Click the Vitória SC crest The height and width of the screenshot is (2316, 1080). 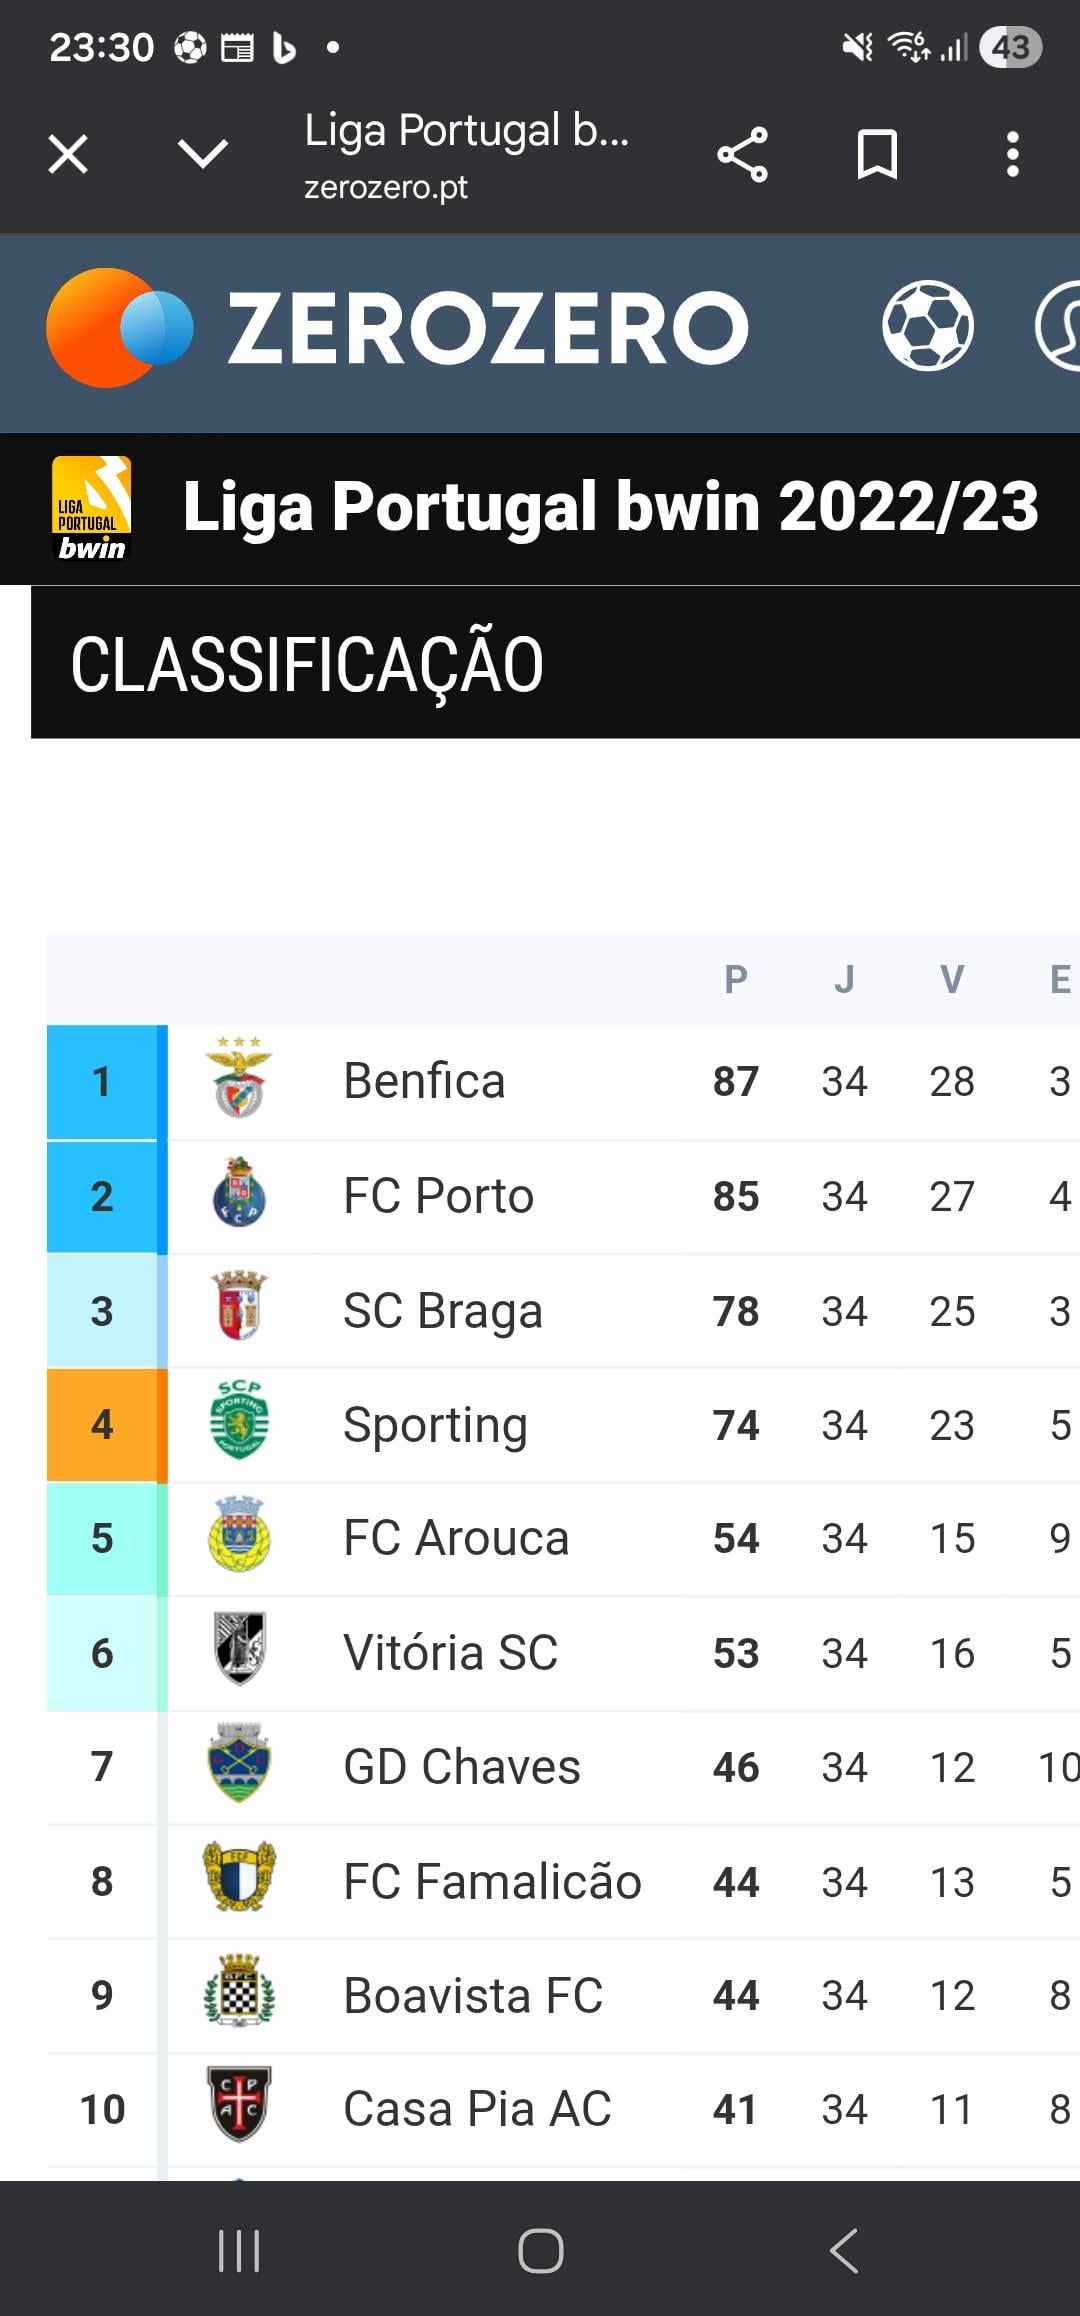click(239, 1650)
